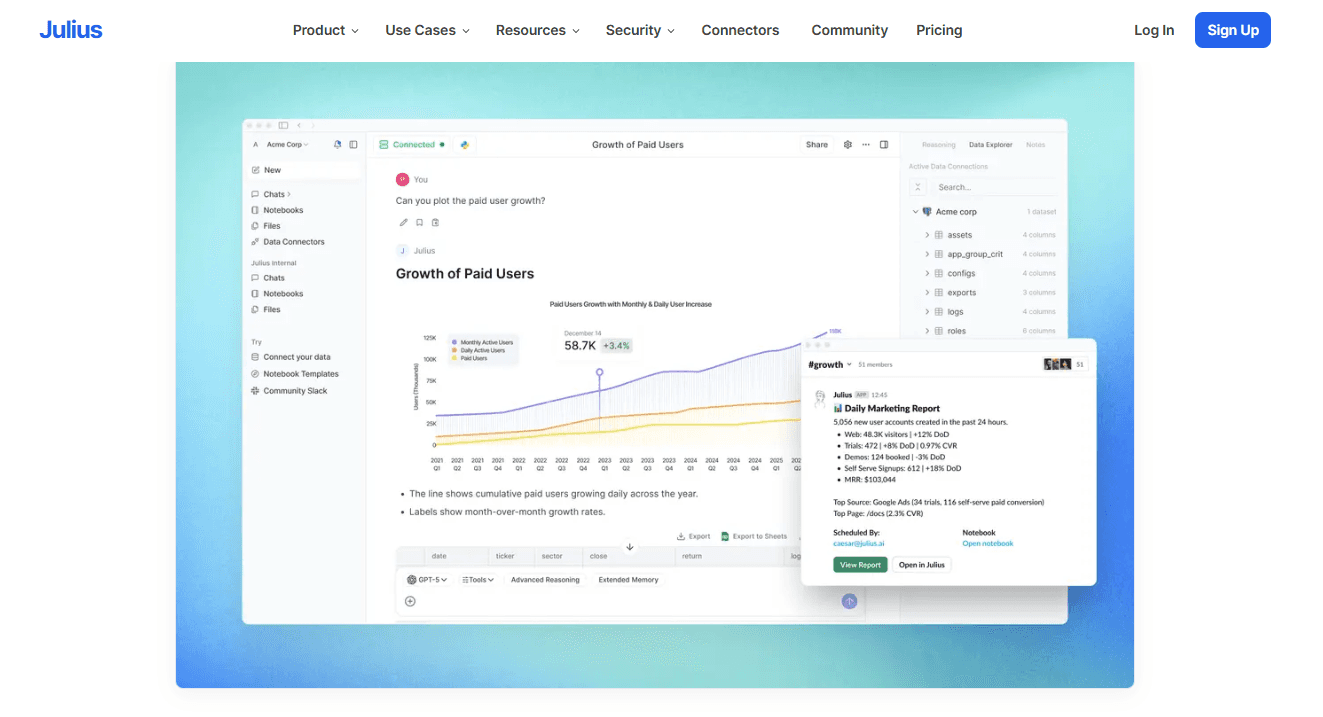The width and height of the screenshot is (1323, 717).
Task: Click the Log In link
Action: [x=1154, y=30]
